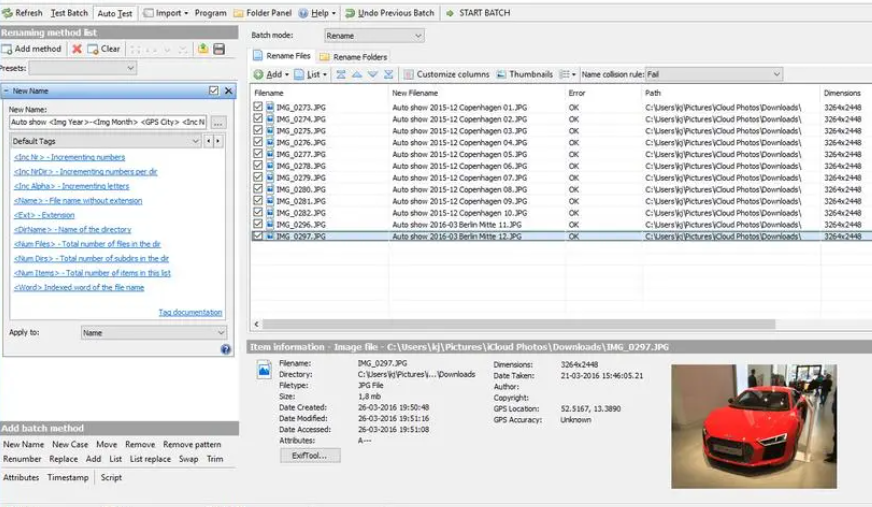
Task: Add the Script batch method
Action: pyautogui.click(x=111, y=477)
